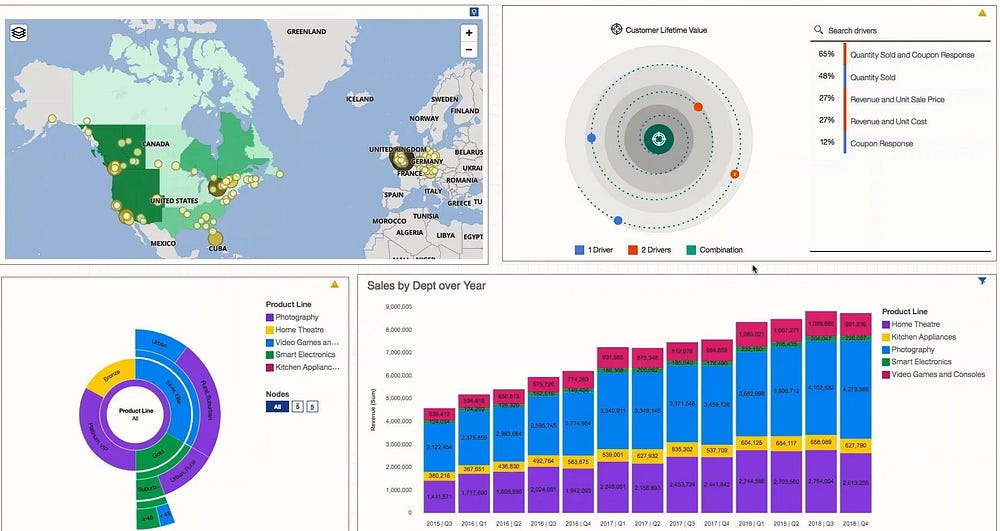This screenshot has width=1000, height=531.
Task: Click the blue map pin icon above the map
Action: [x=474, y=12]
